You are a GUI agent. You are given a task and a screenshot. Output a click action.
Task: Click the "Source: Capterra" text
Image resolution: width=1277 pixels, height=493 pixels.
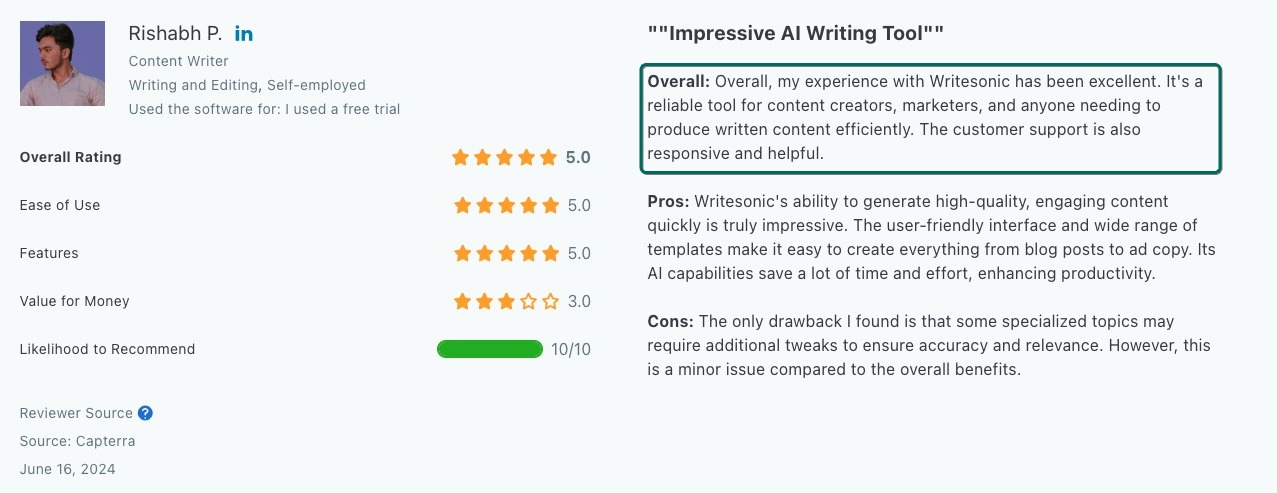[77, 441]
